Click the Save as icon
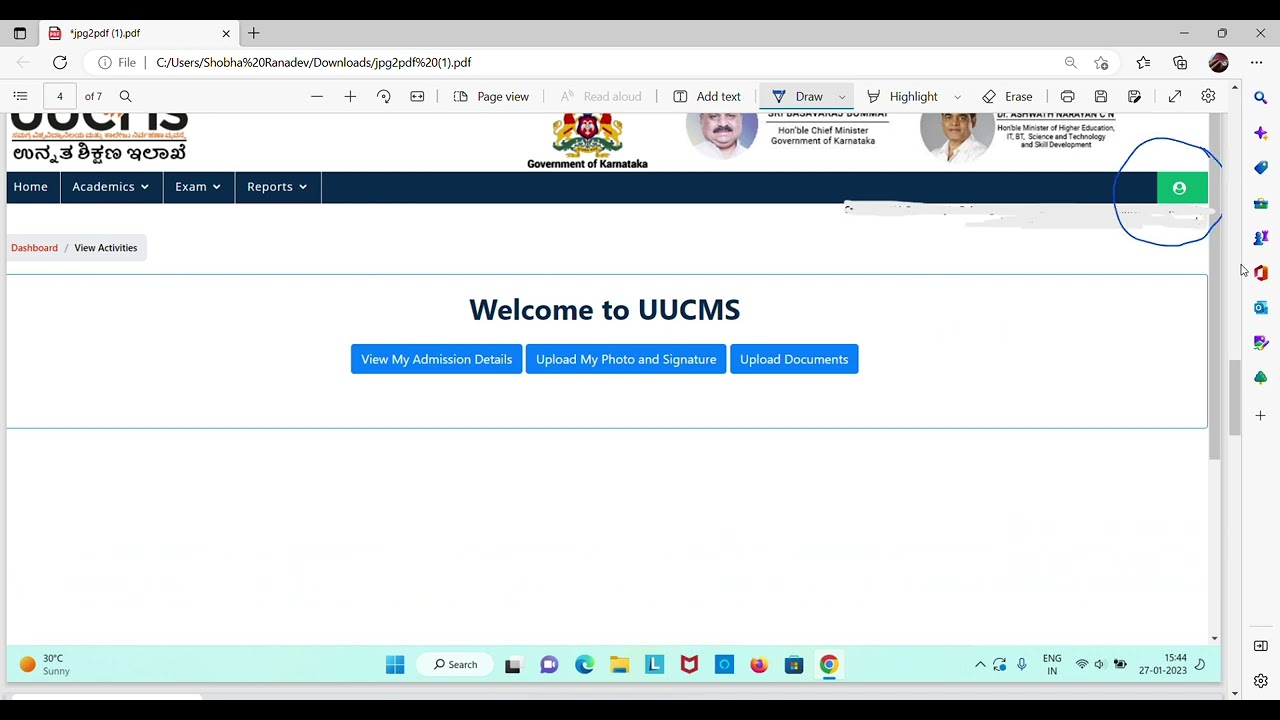1280x720 pixels. tap(1134, 96)
